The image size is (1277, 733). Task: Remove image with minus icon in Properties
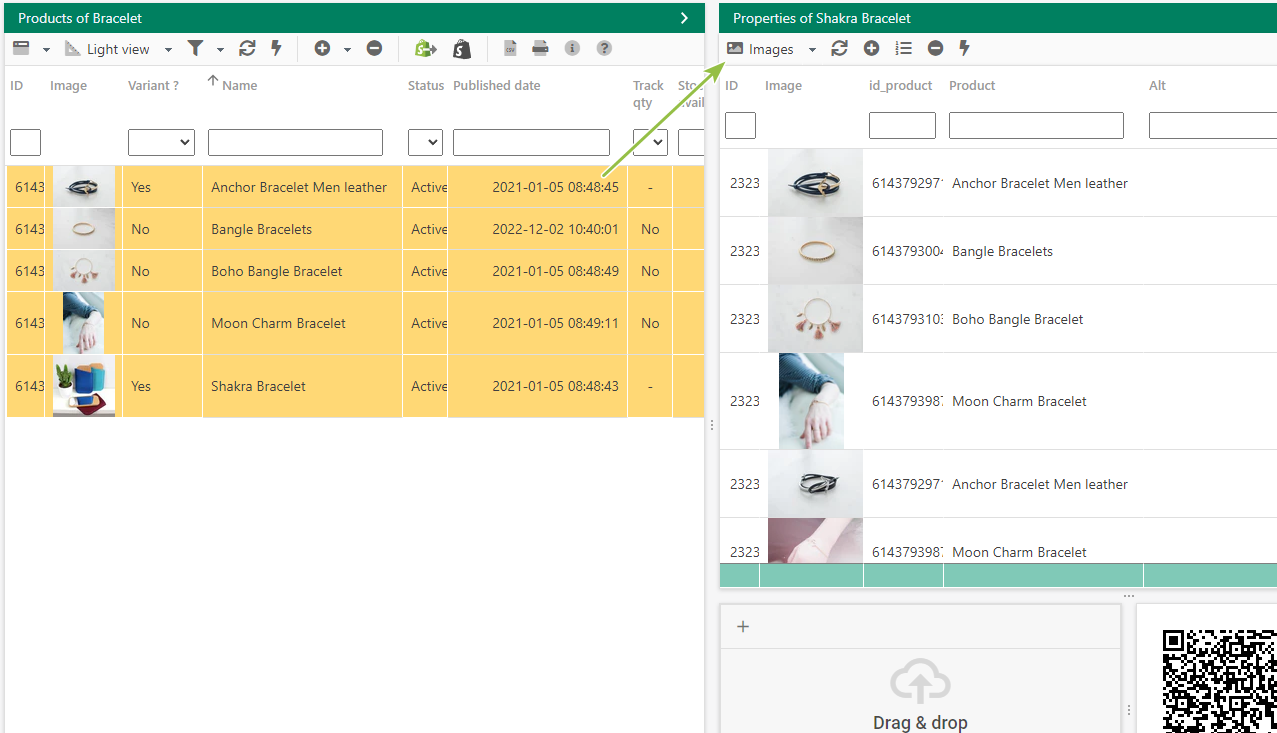935,48
